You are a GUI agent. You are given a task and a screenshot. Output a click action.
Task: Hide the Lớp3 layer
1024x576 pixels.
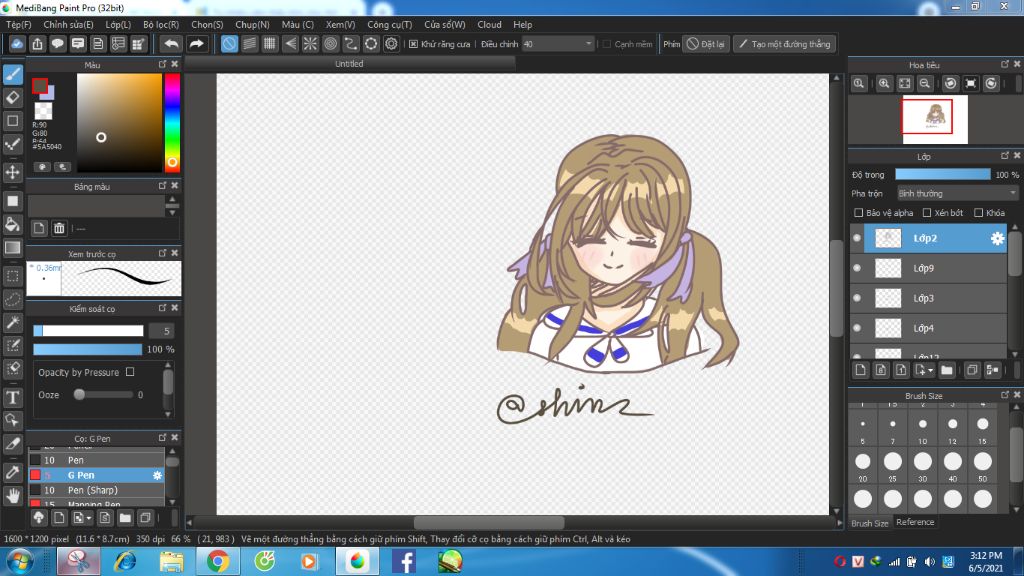857,298
